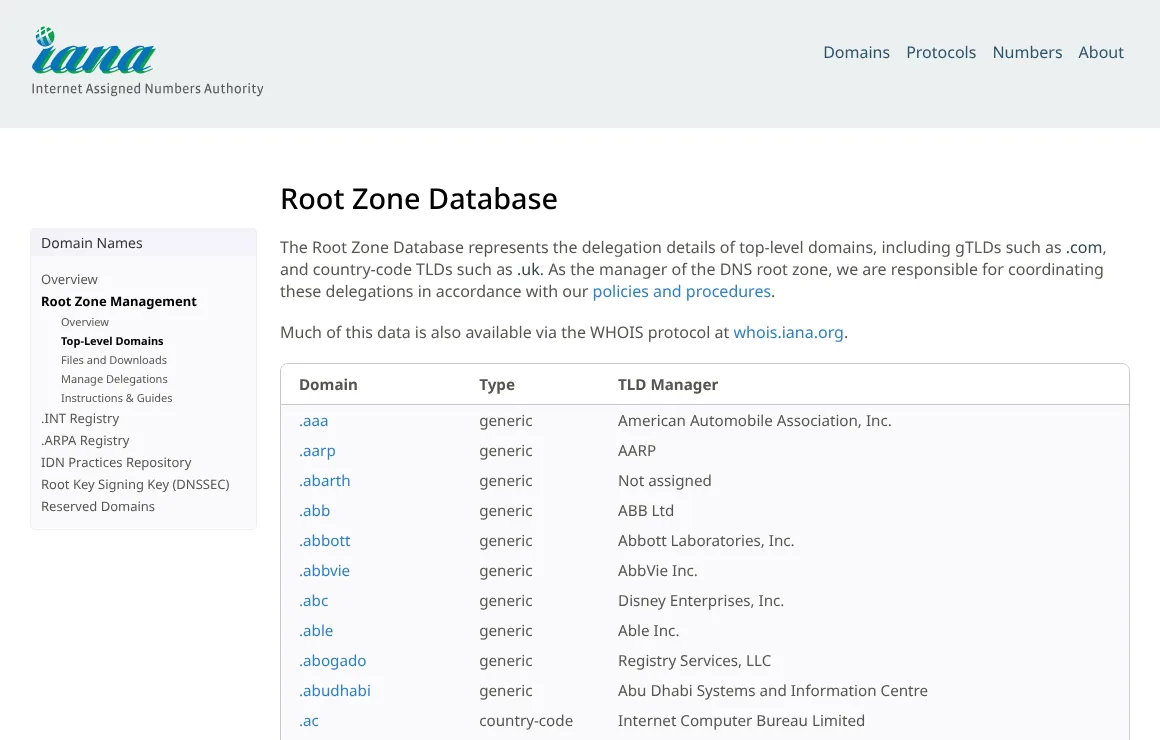The image size is (1160, 740).
Task: Open the .ac domain link
Action: [x=308, y=722]
